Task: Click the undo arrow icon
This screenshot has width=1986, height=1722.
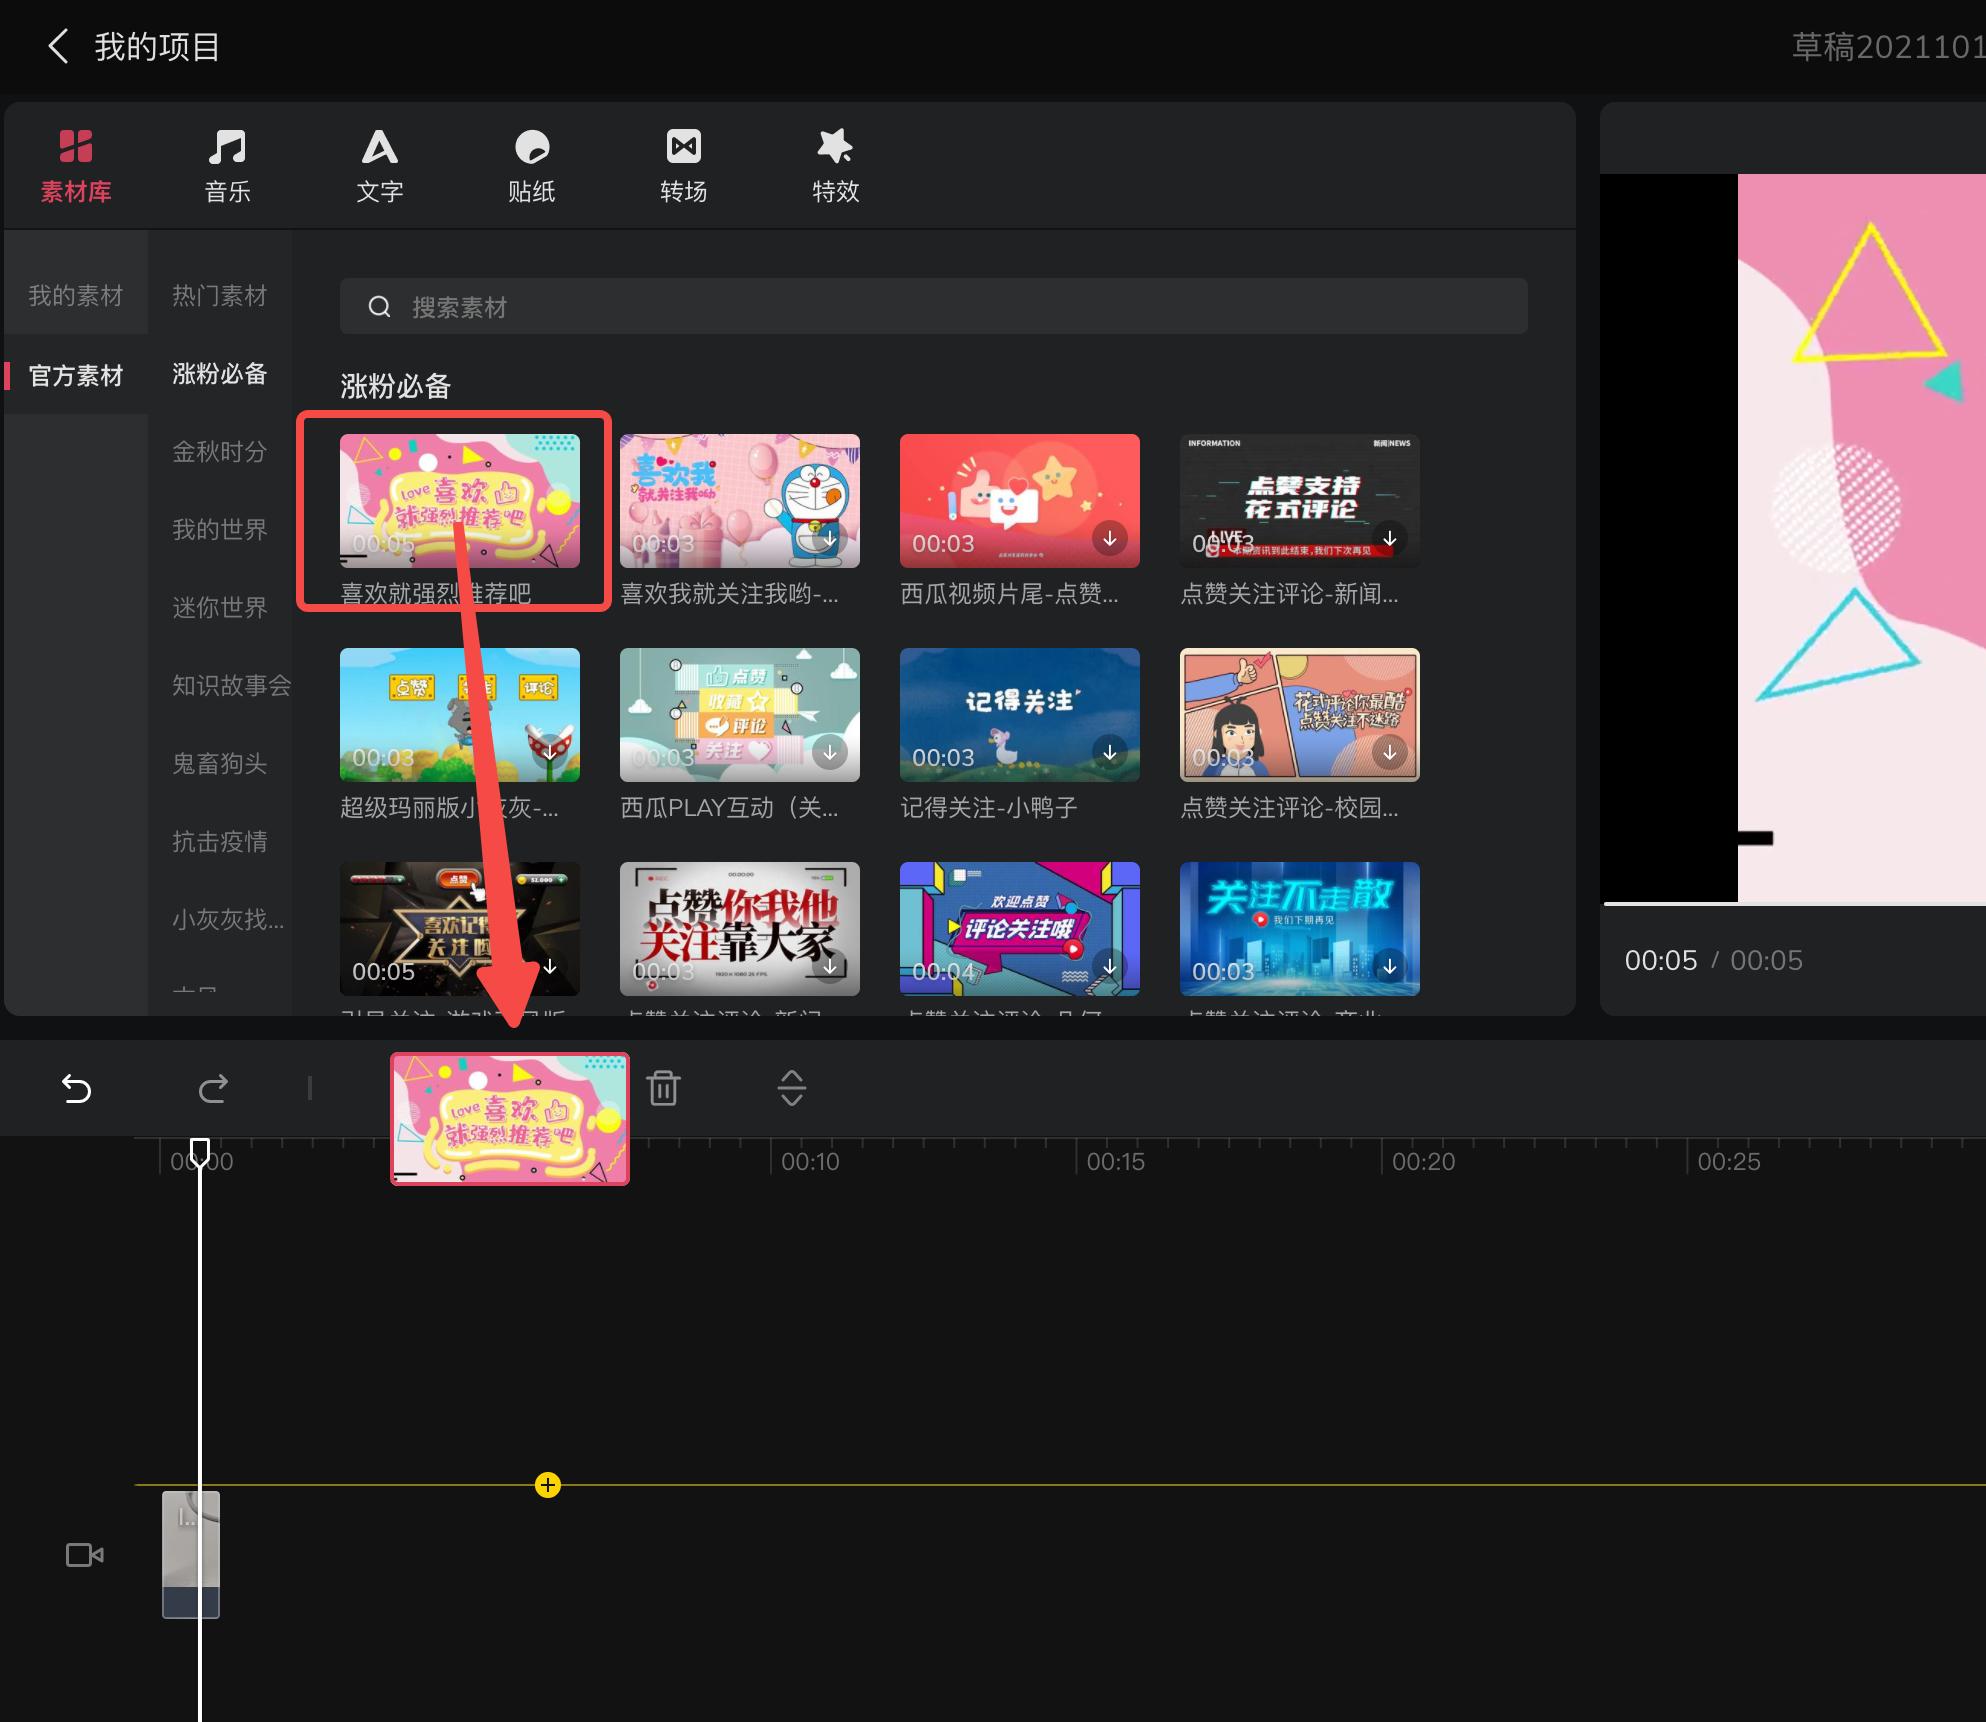Action: point(77,1087)
